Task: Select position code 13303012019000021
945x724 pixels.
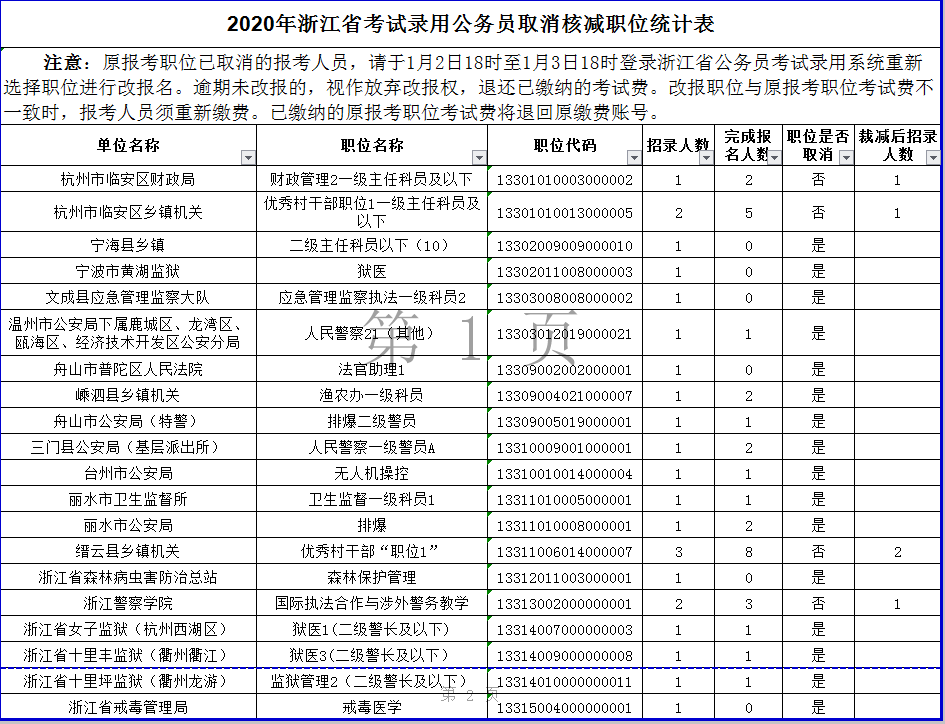Action: 565,333
